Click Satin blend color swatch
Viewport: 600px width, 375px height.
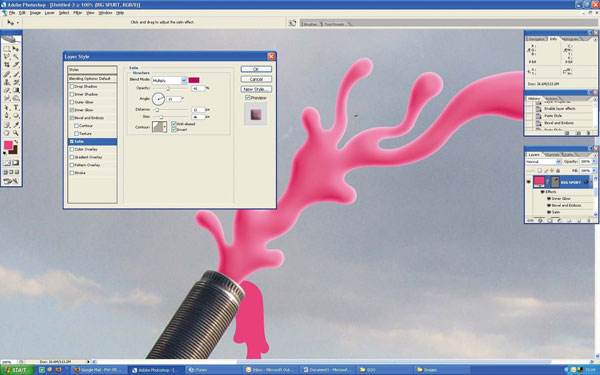pos(194,80)
